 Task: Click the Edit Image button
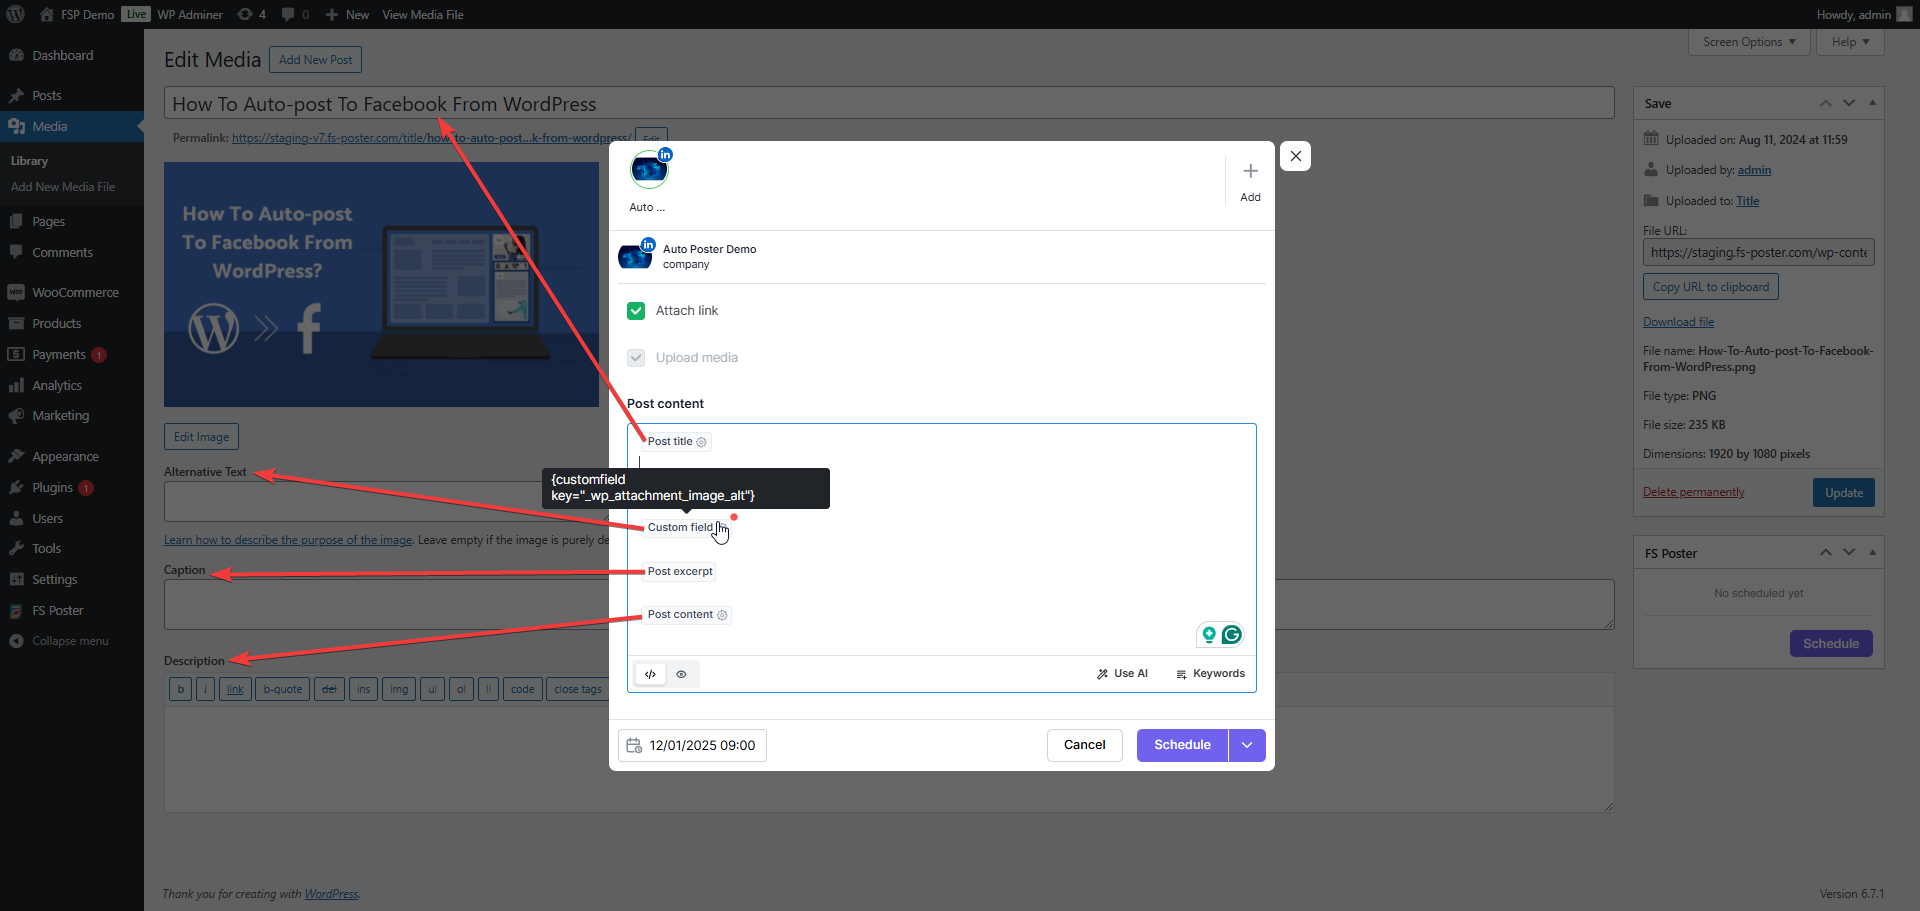tap(201, 437)
